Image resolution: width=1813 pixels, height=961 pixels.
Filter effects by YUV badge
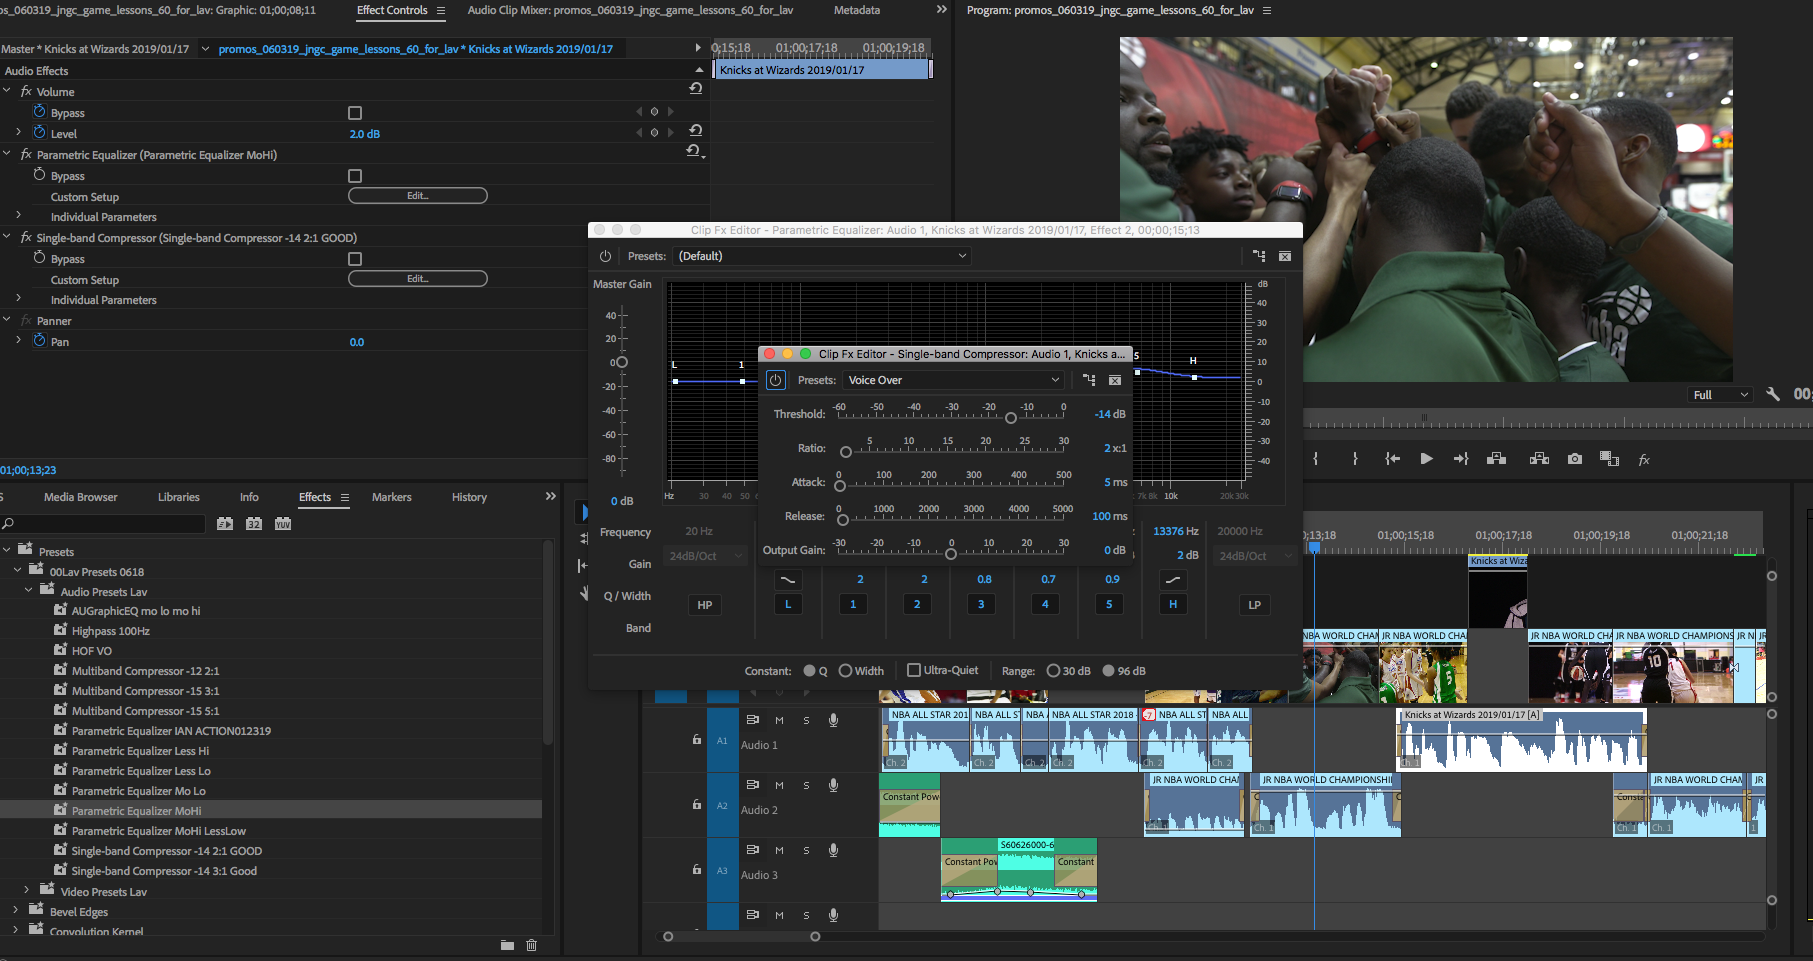click(283, 523)
